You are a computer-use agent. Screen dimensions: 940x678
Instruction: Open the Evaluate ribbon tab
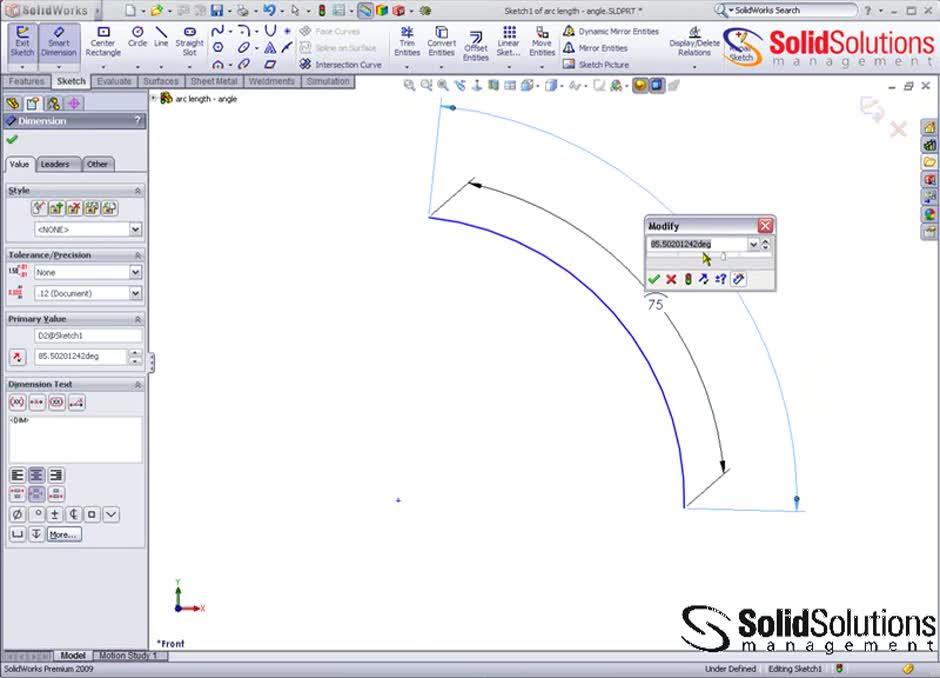[113, 82]
